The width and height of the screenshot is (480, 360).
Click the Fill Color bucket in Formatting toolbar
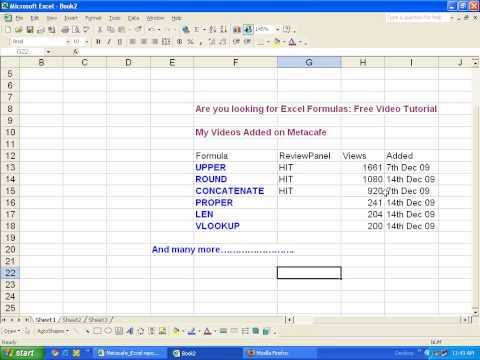pyautogui.click(x=277, y=42)
